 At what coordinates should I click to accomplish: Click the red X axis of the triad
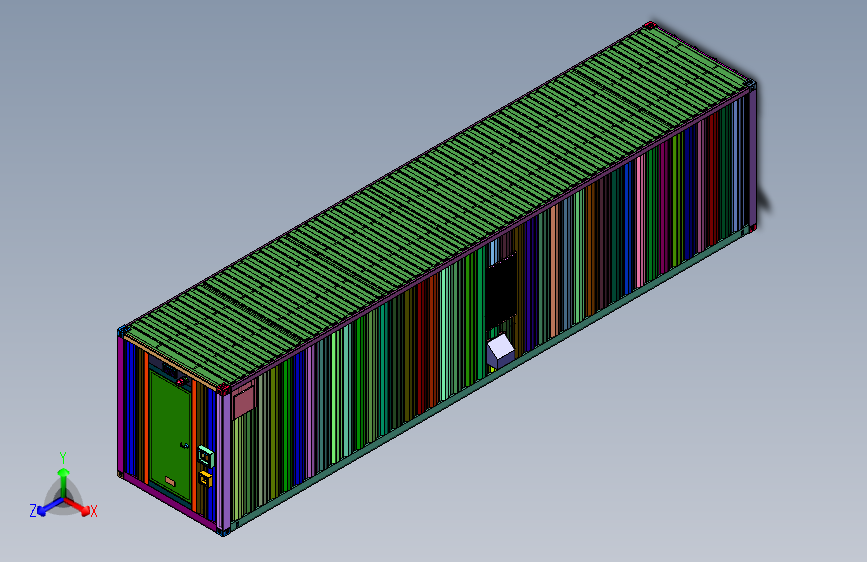pyautogui.click(x=79, y=507)
